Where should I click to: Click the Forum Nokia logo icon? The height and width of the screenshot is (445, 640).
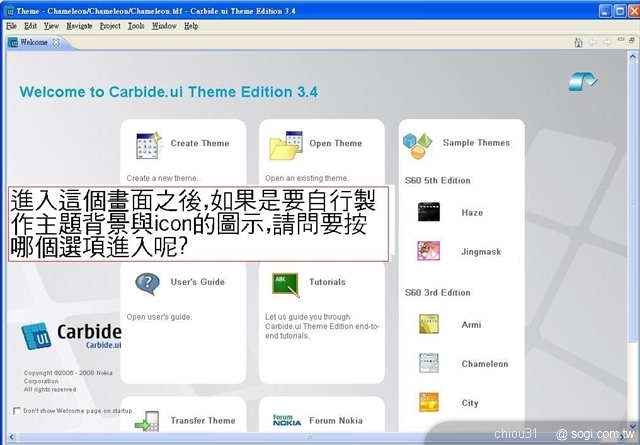click(x=287, y=420)
